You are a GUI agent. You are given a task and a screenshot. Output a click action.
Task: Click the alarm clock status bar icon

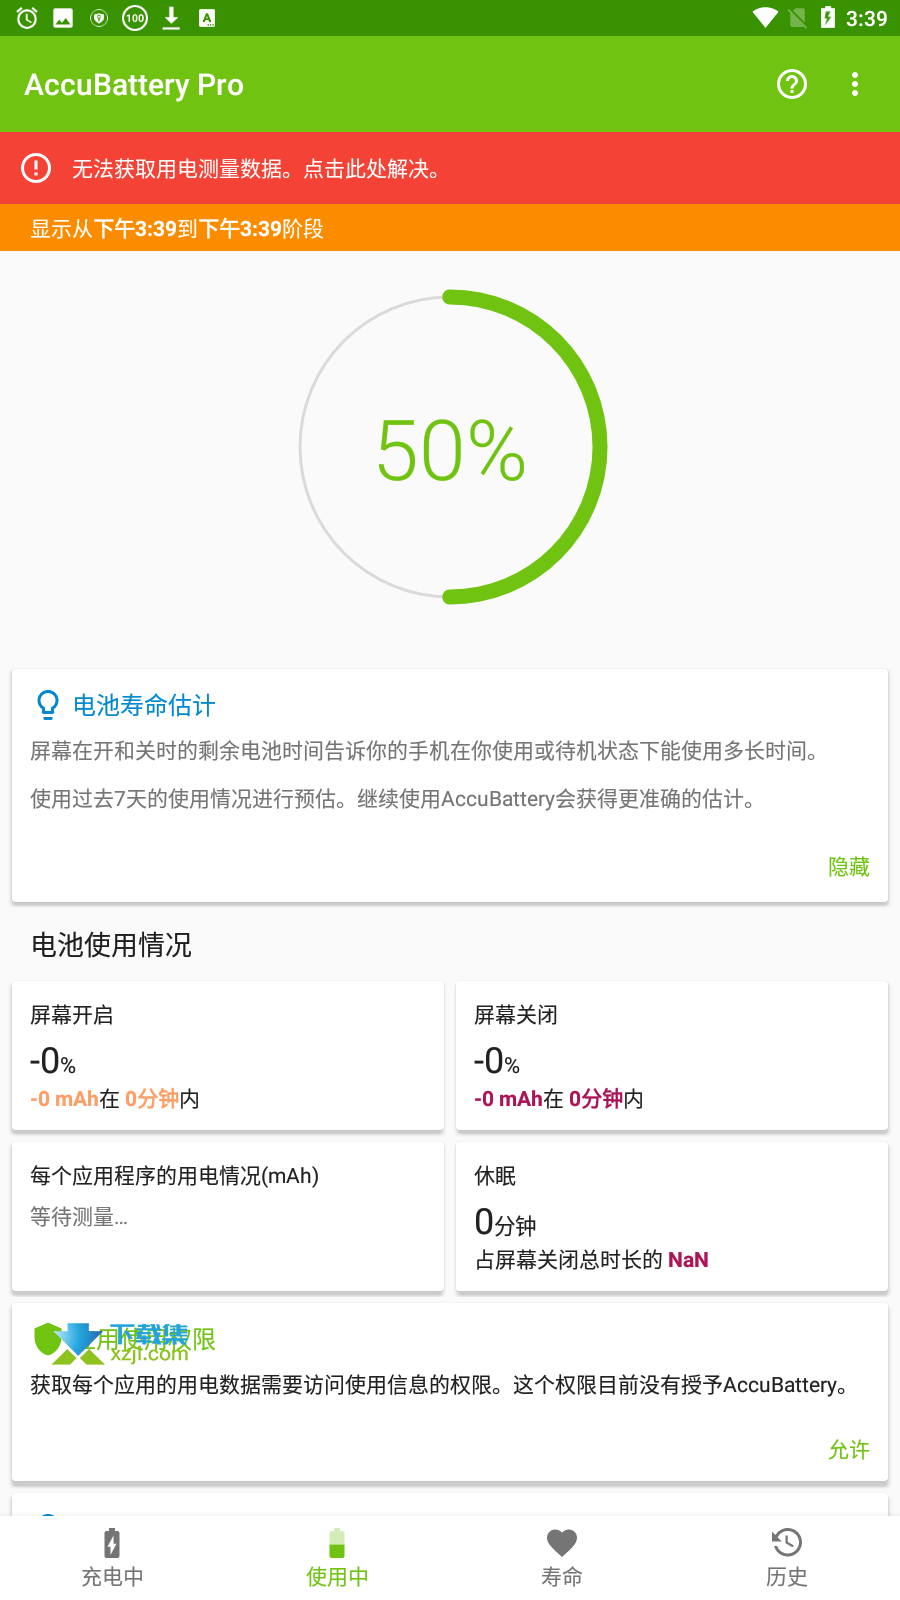[27, 18]
